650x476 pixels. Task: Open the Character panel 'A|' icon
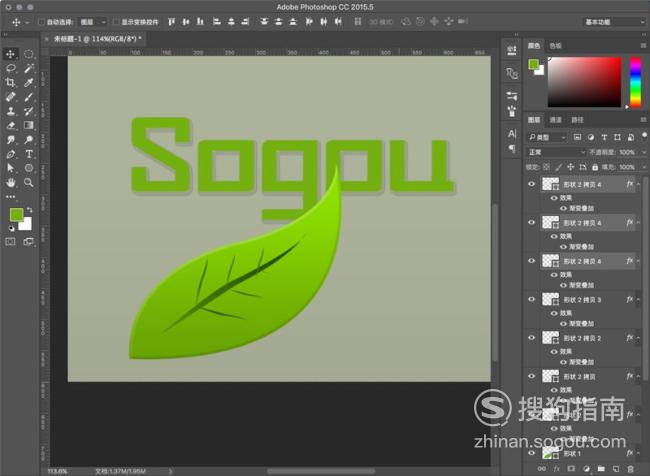tap(512, 134)
